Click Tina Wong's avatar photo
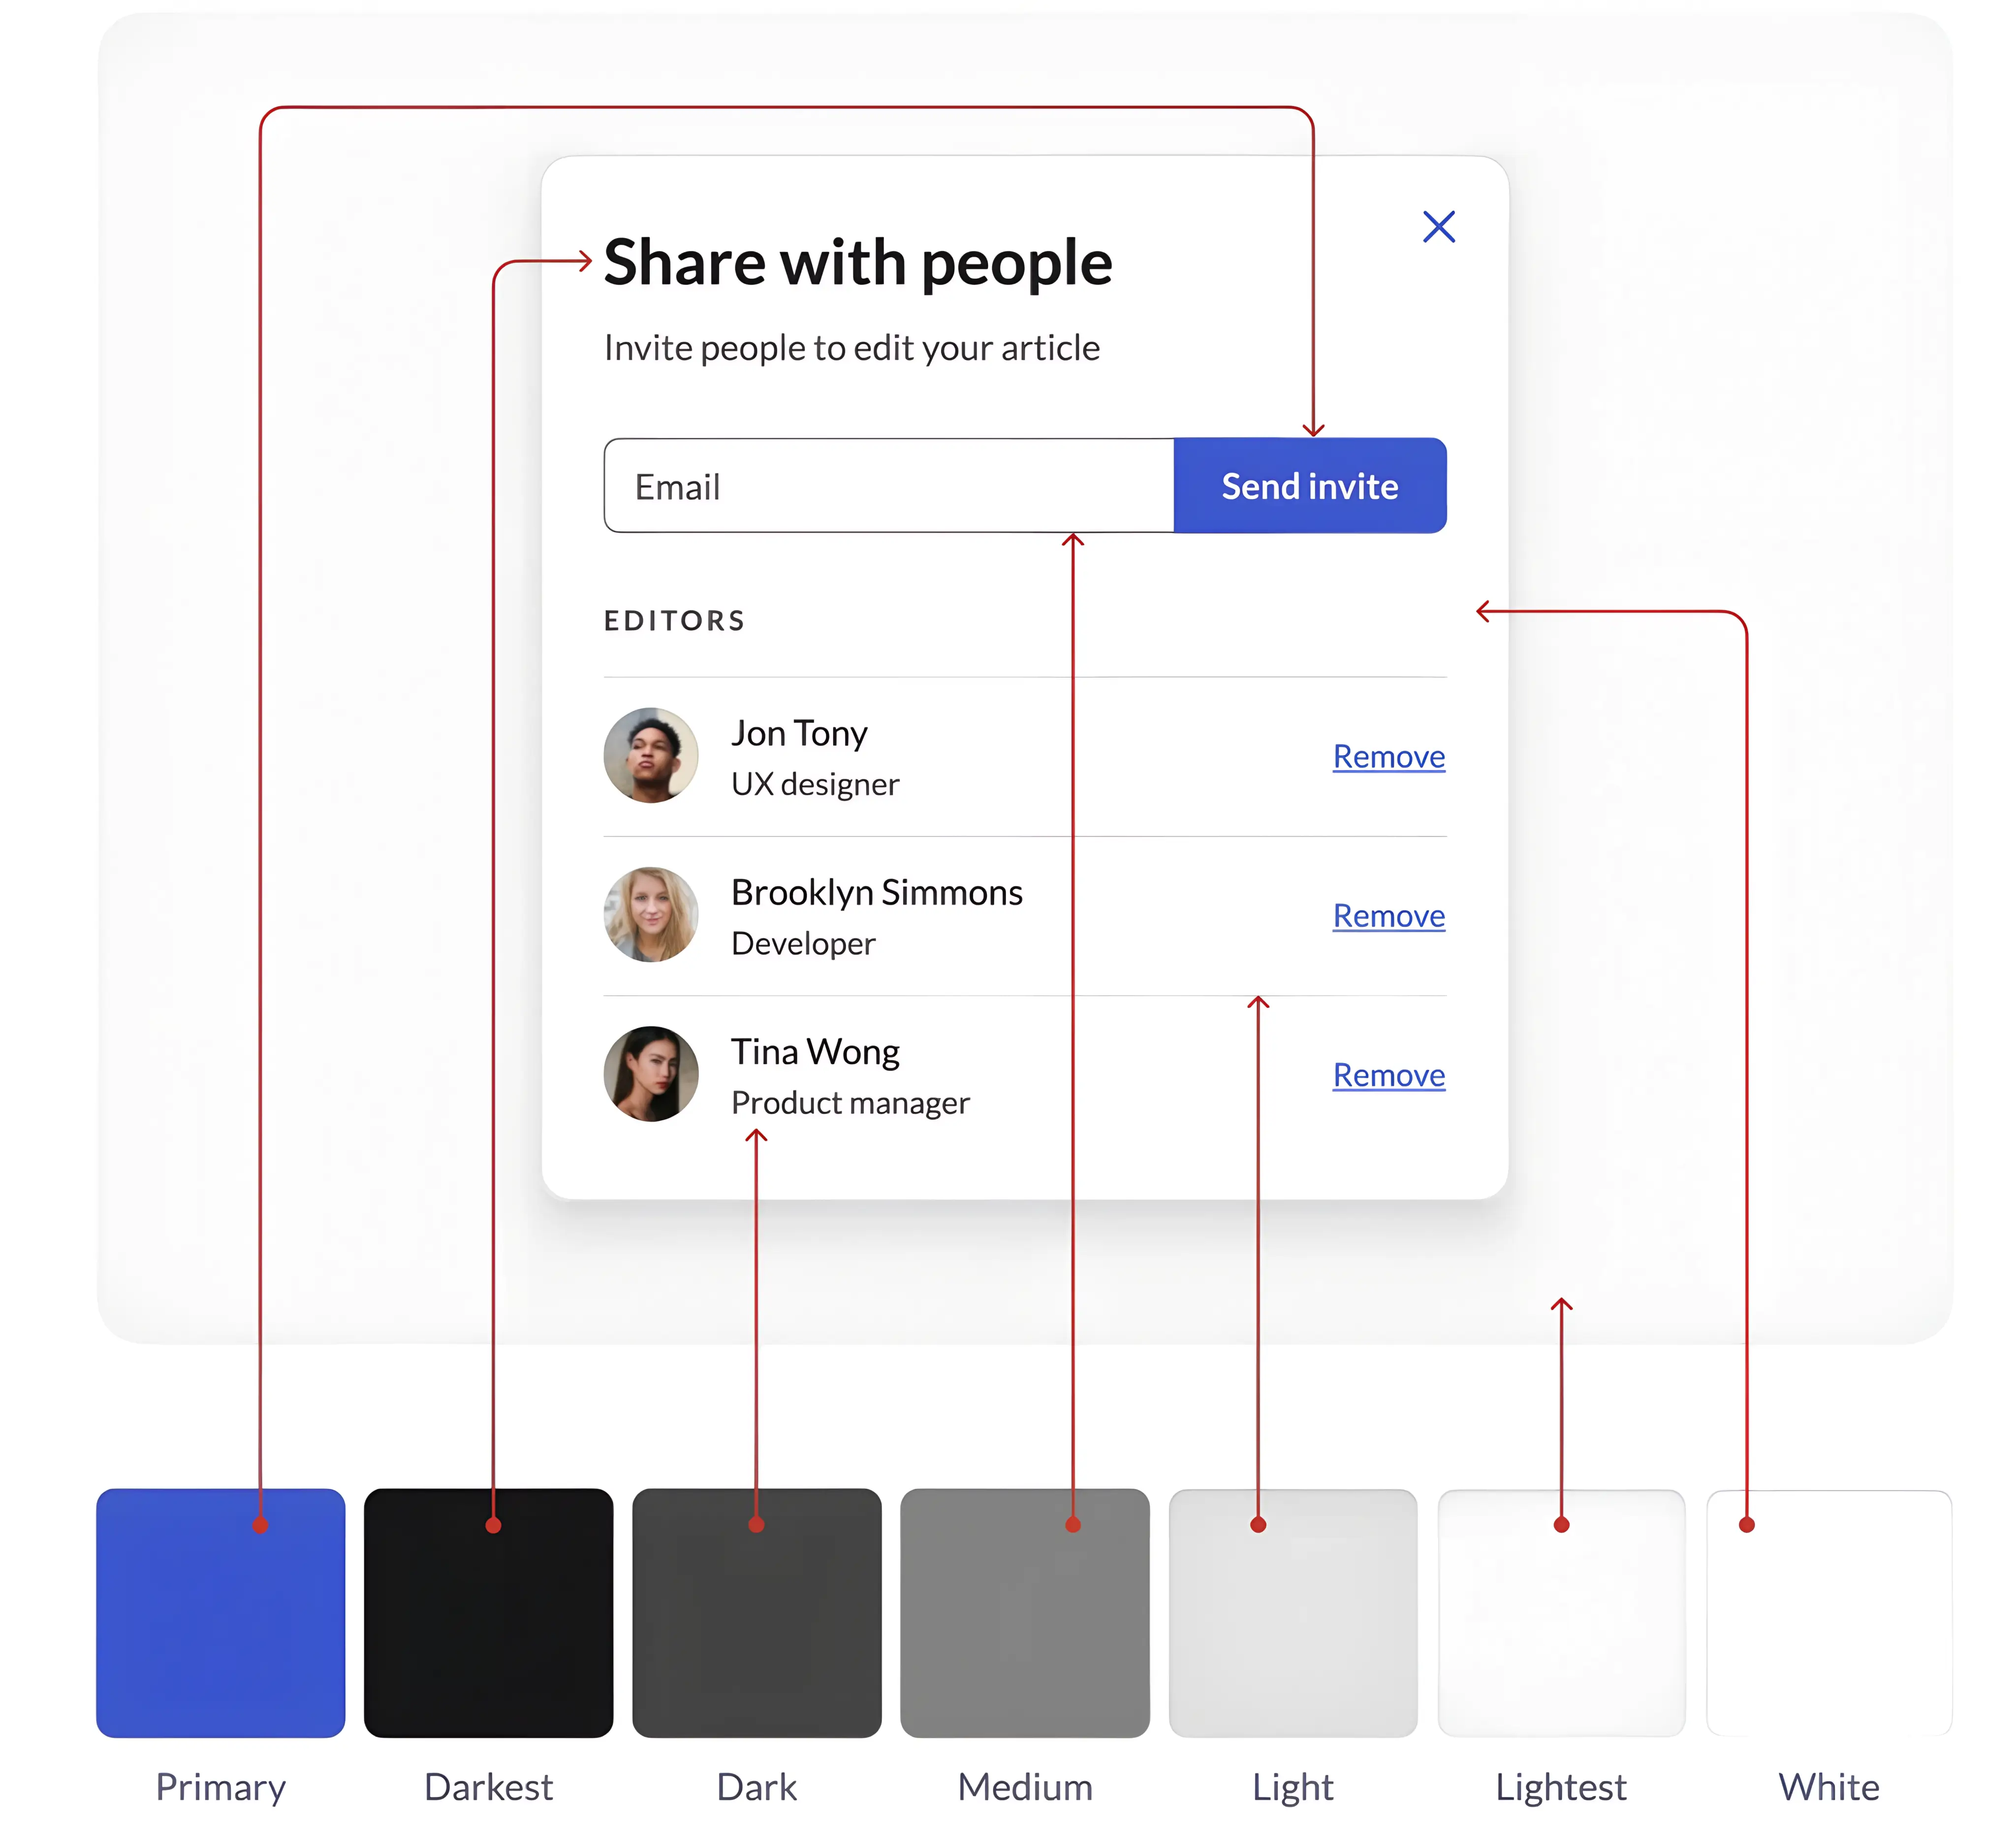The image size is (2016, 1832). tap(651, 1073)
